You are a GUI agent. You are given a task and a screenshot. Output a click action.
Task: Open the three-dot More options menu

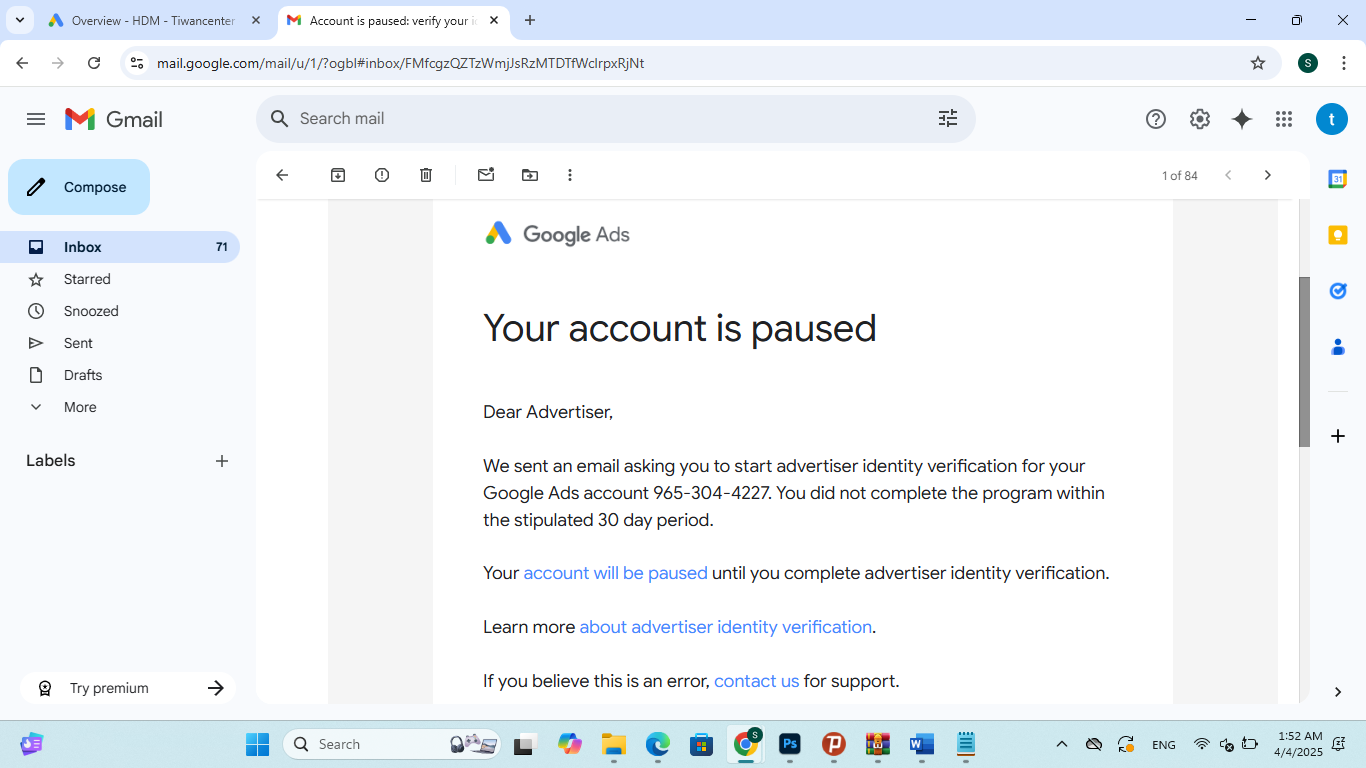pos(570,175)
